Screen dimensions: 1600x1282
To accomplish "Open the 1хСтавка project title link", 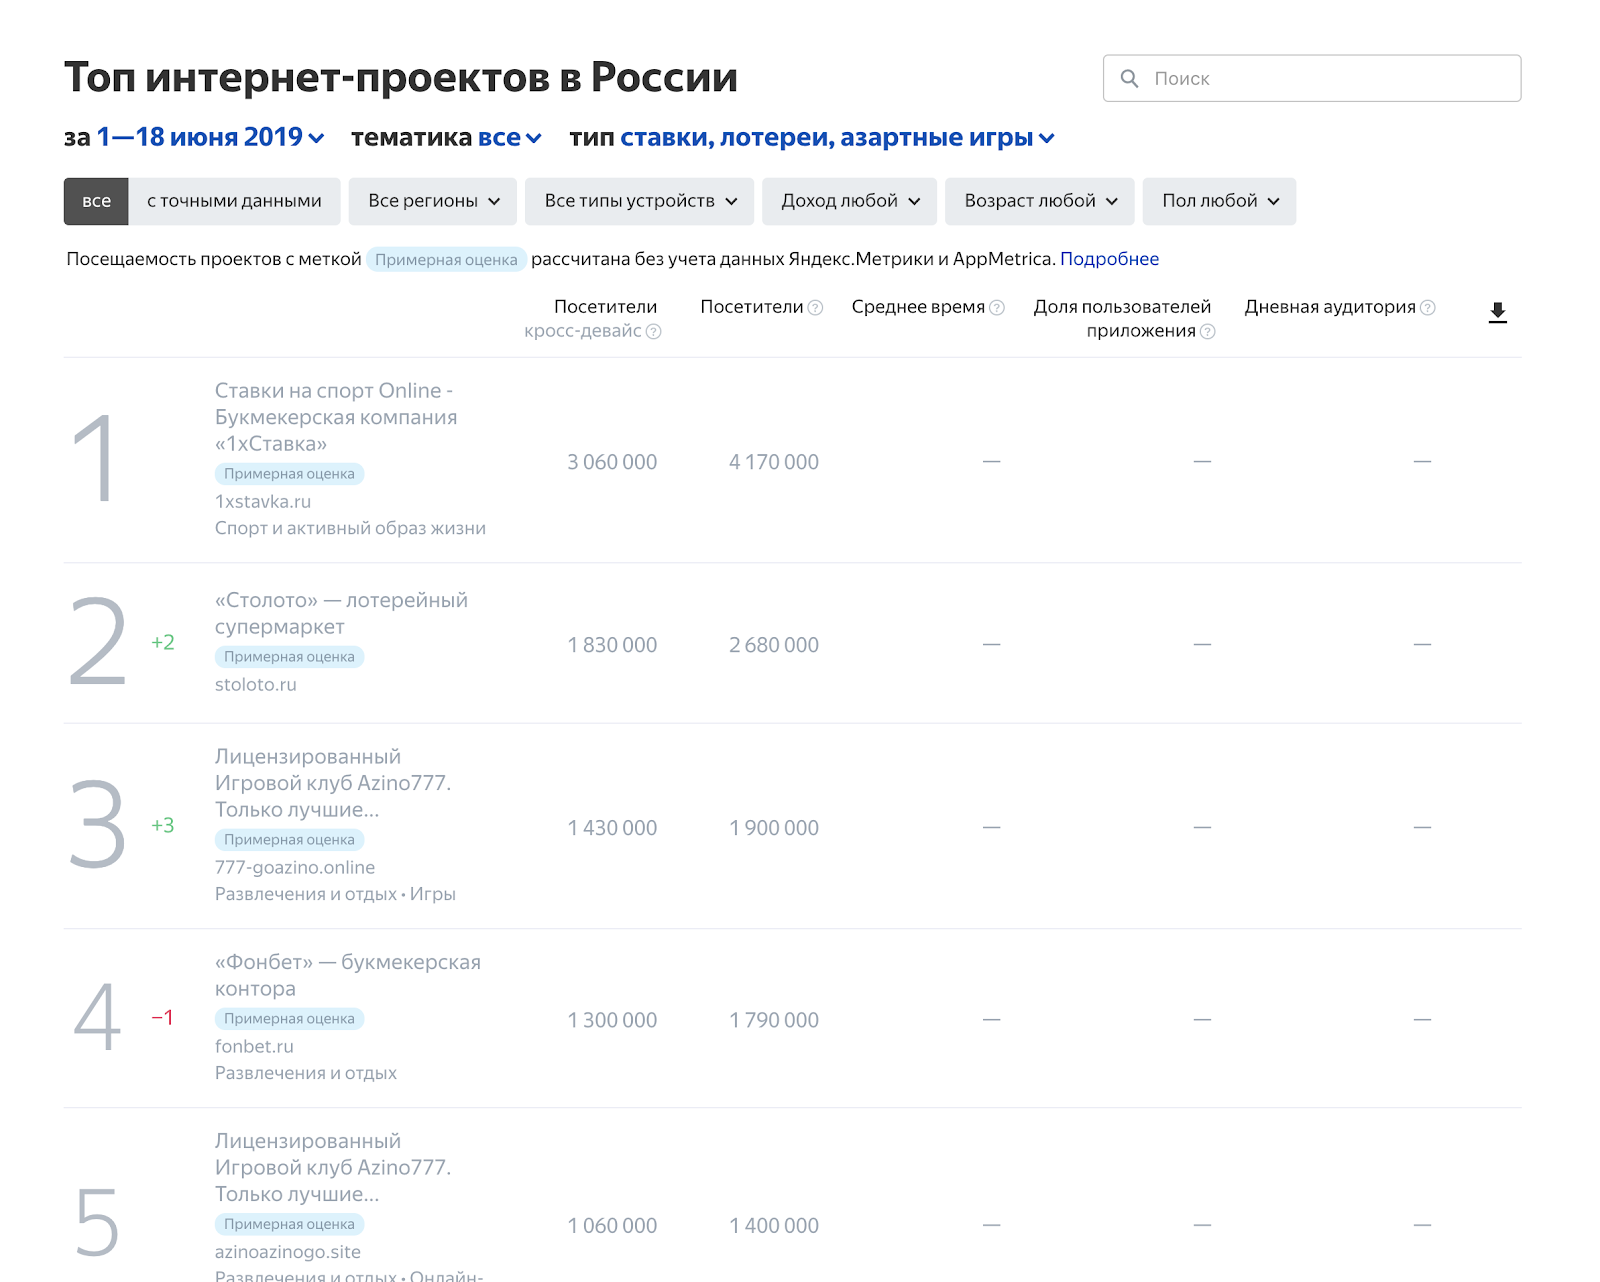I will coord(336,417).
